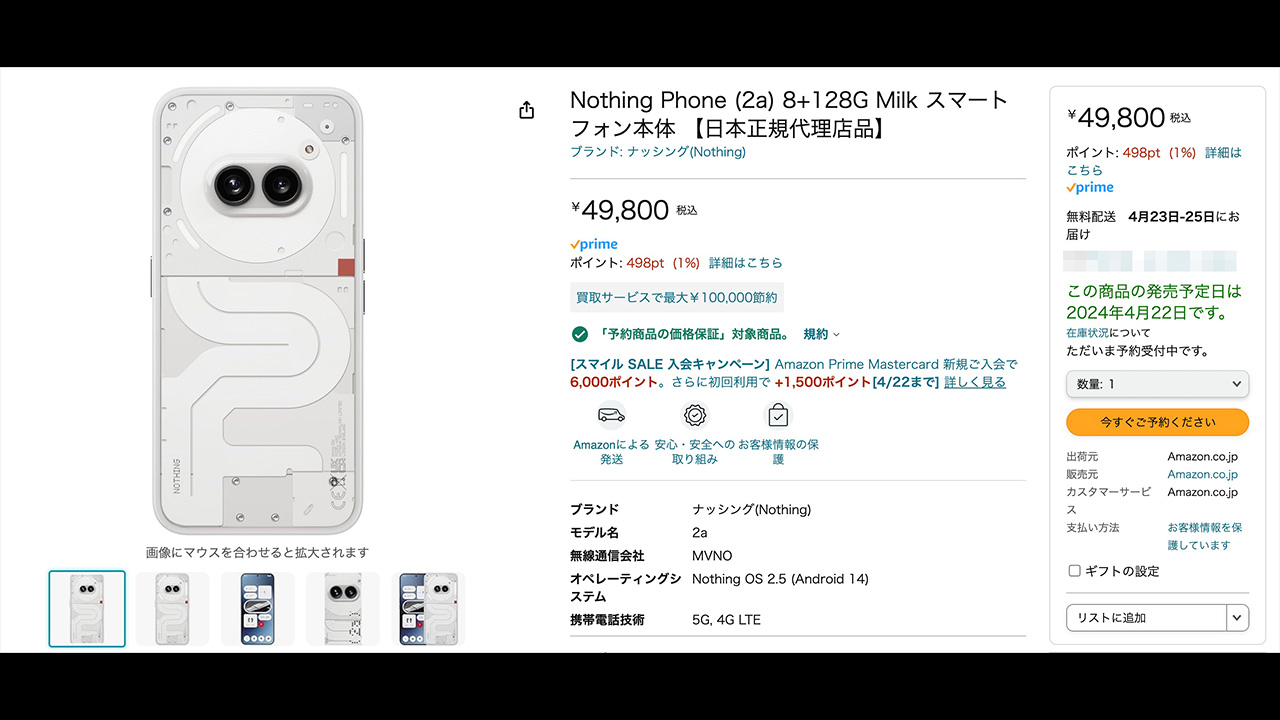Click the prime logo in buy box
The width and height of the screenshot is (1280, 720).
pyautogui.click(x=1090, y=187)
